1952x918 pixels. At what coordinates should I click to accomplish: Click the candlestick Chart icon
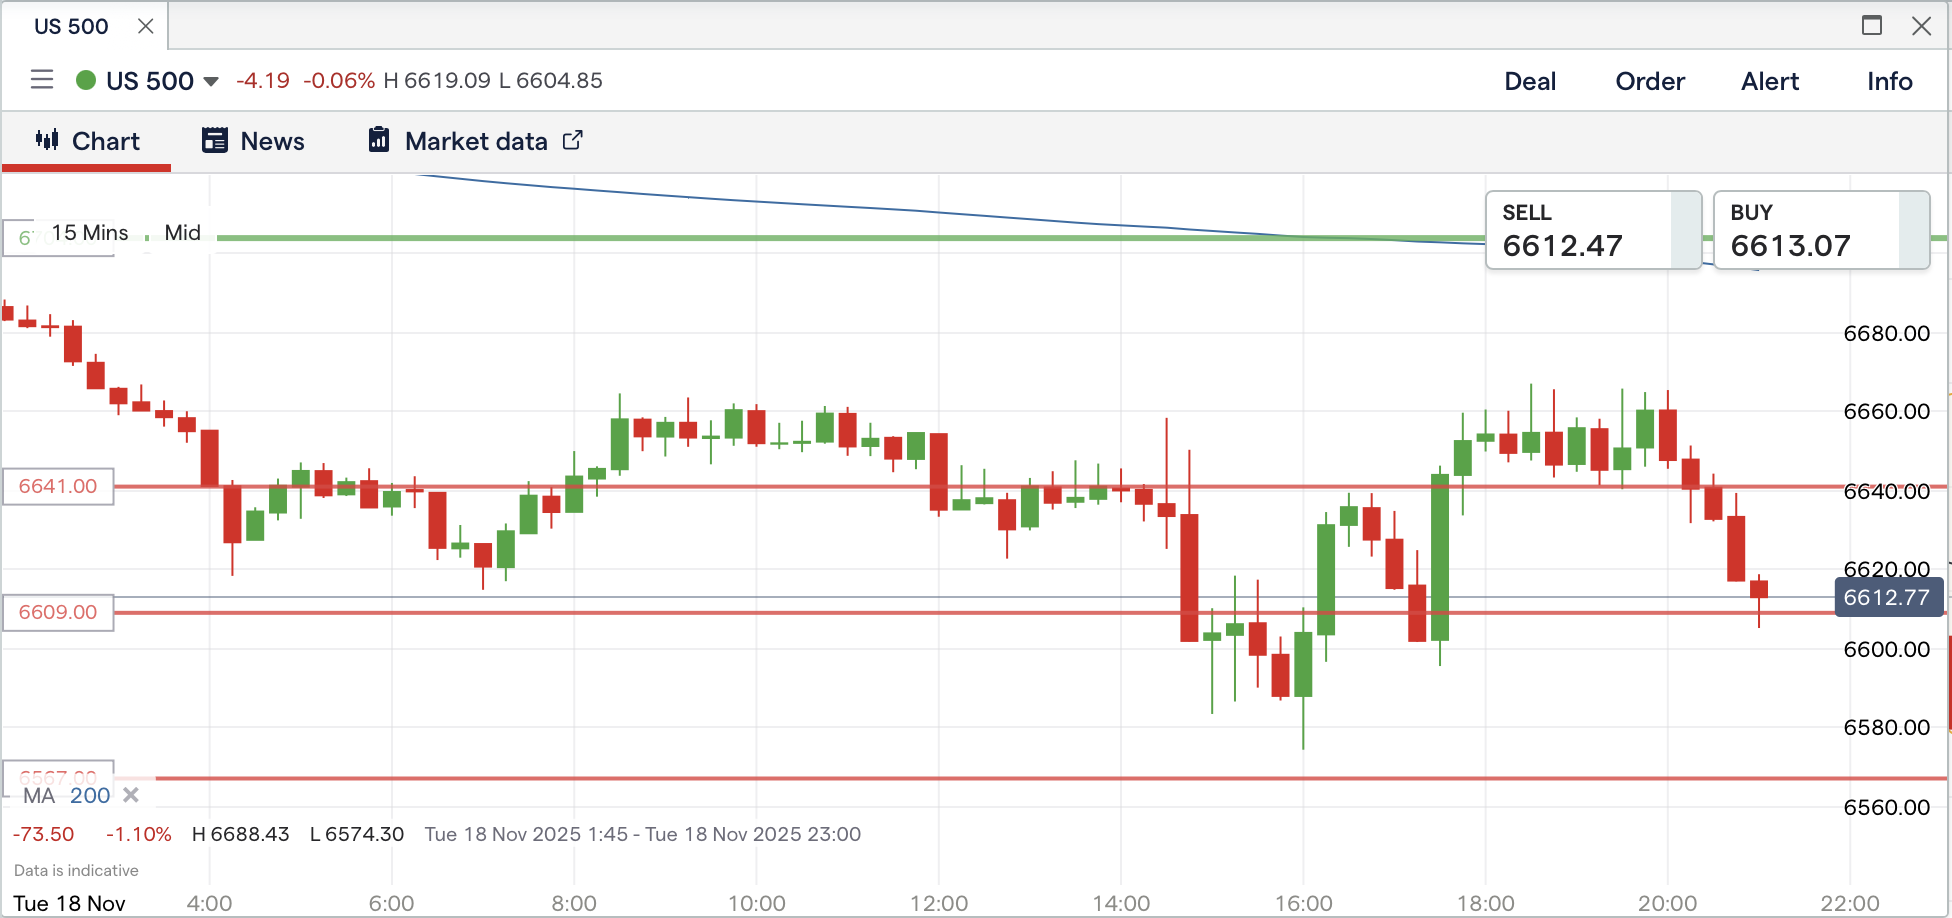pos(47,140)
